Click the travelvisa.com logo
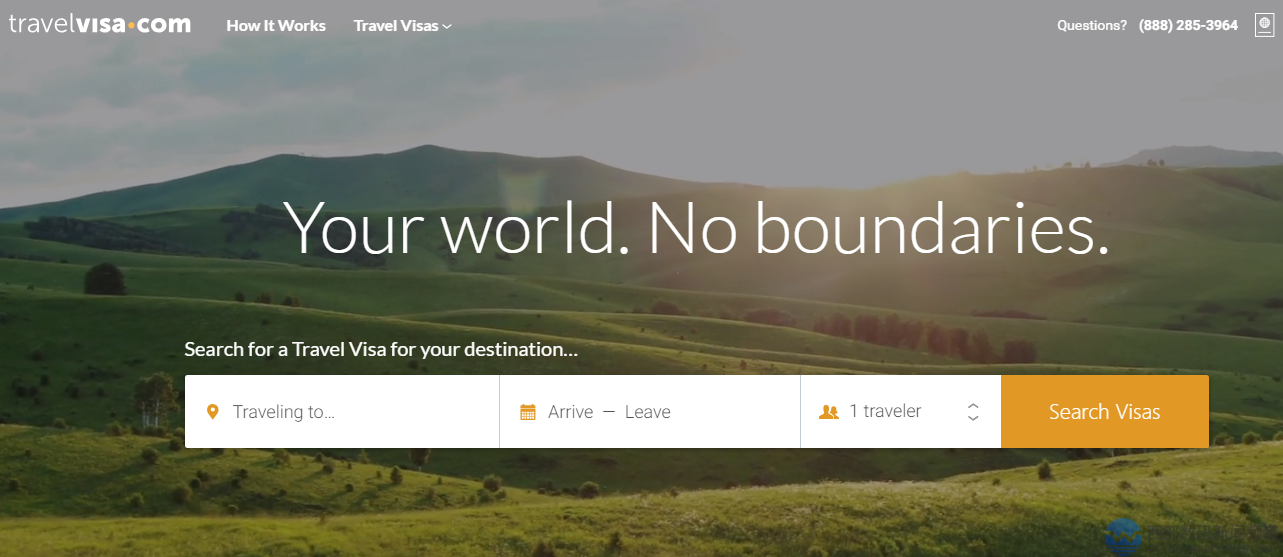Screen dimensions: 1283x557 click(100, 25)
